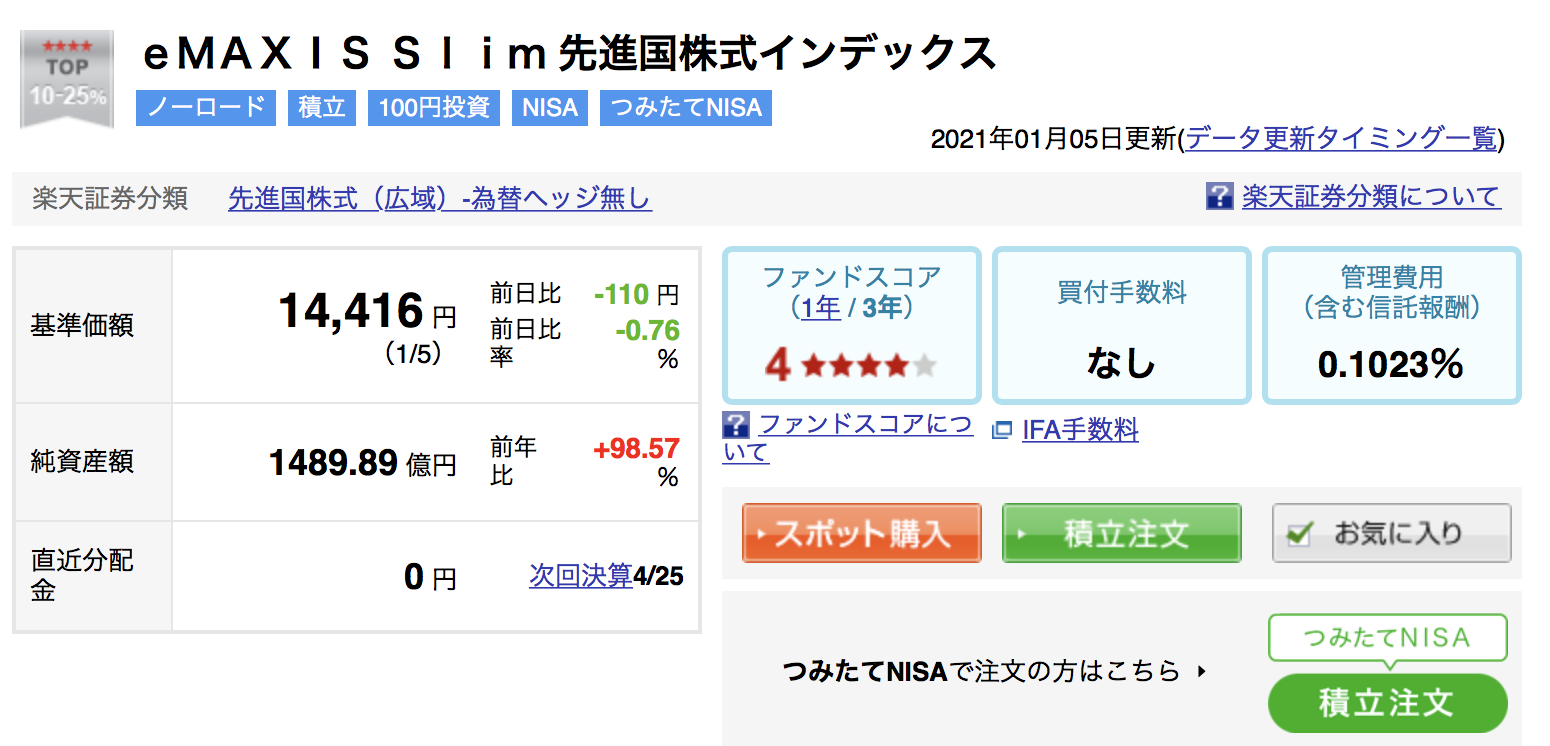Click the green 積立注文 button beside スポット購入
The width and height of the screenshot is (1550, 746).
1121,533
